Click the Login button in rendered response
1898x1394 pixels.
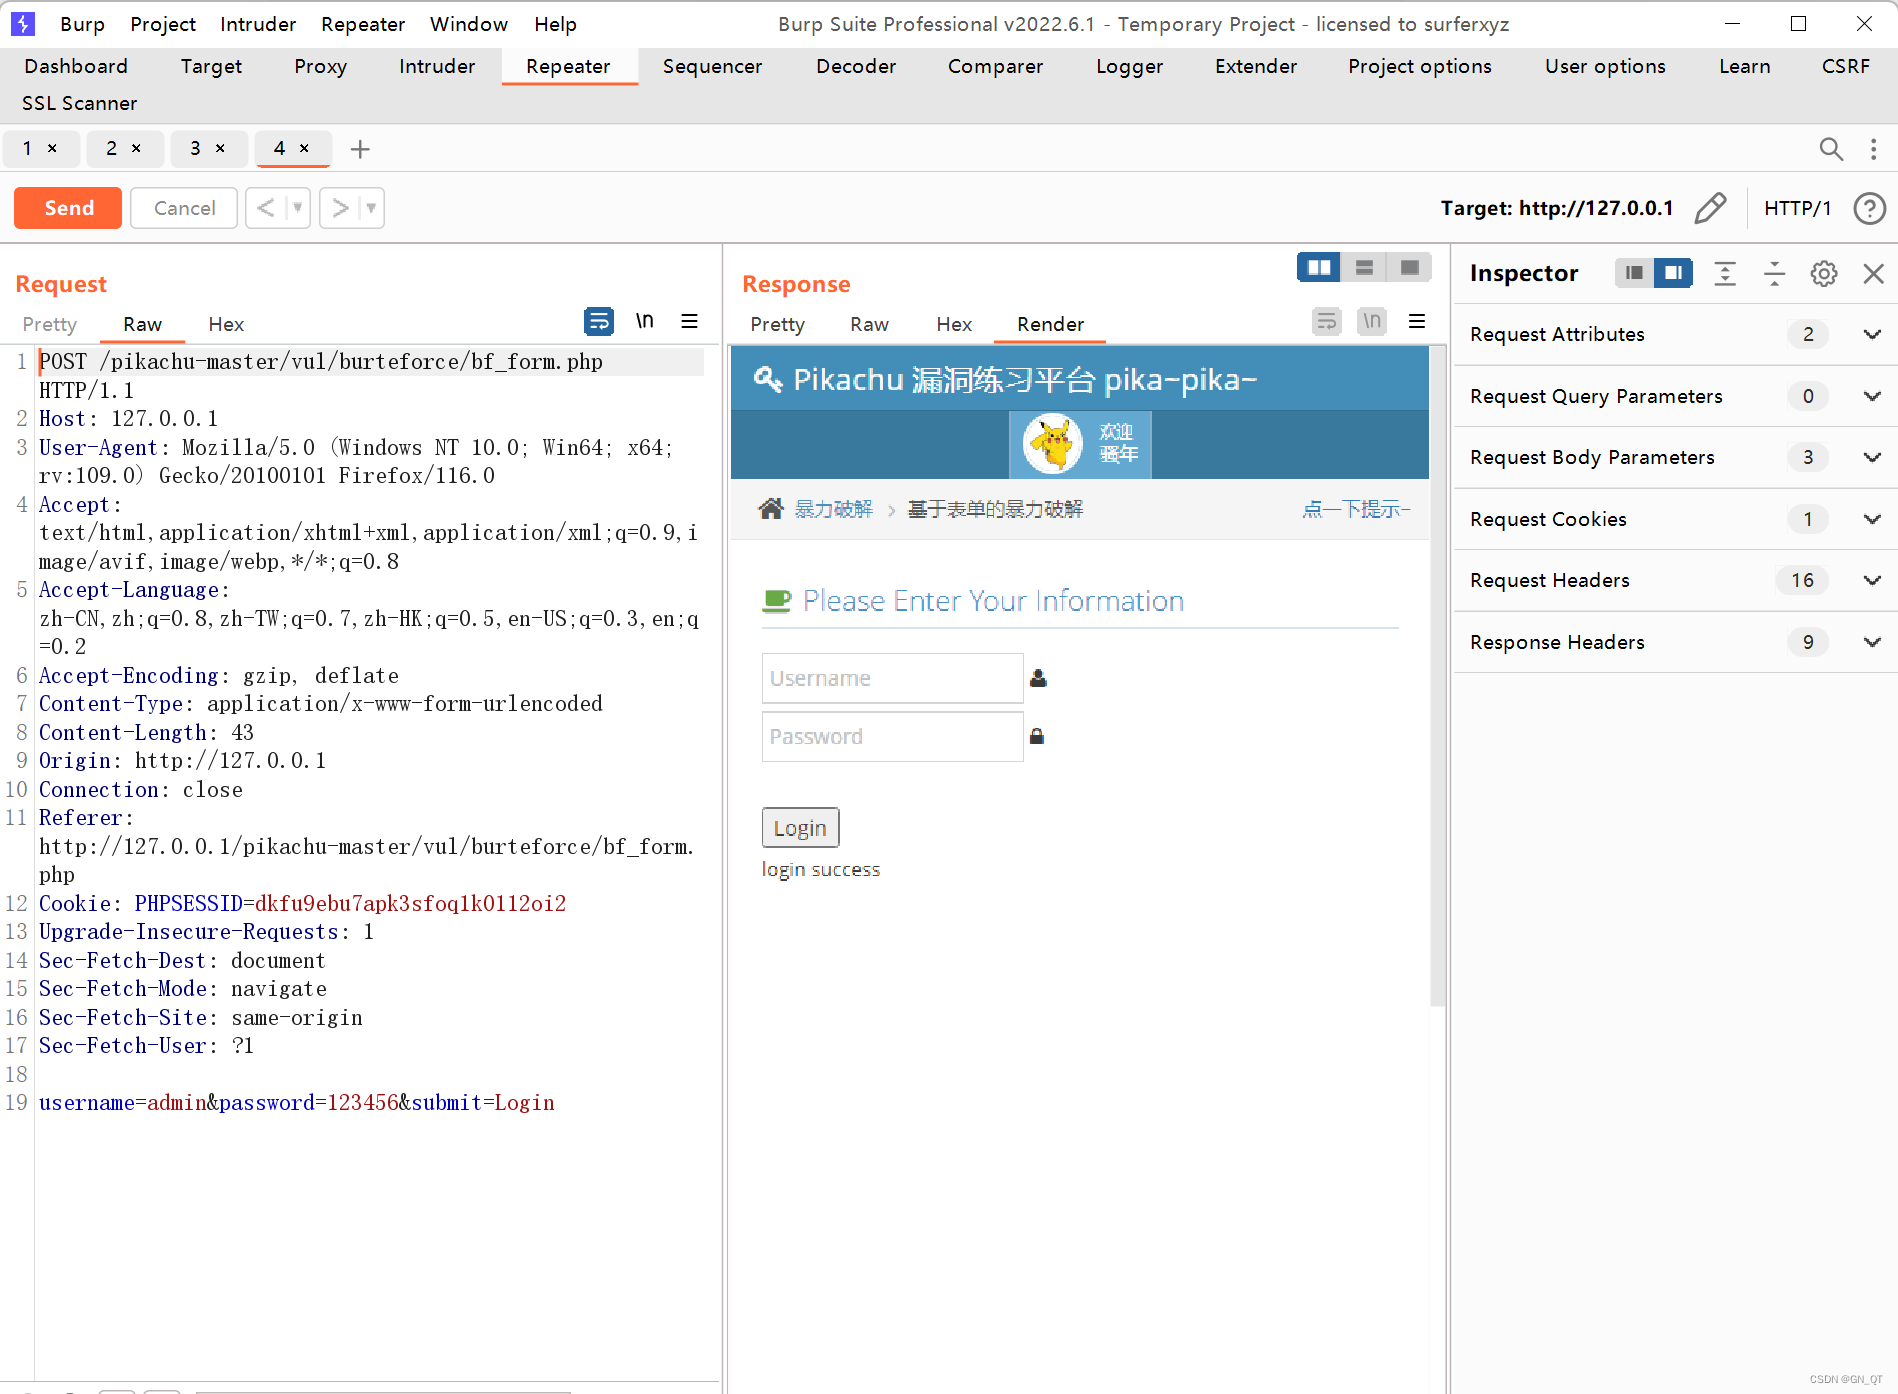click(x=800, y=828)
